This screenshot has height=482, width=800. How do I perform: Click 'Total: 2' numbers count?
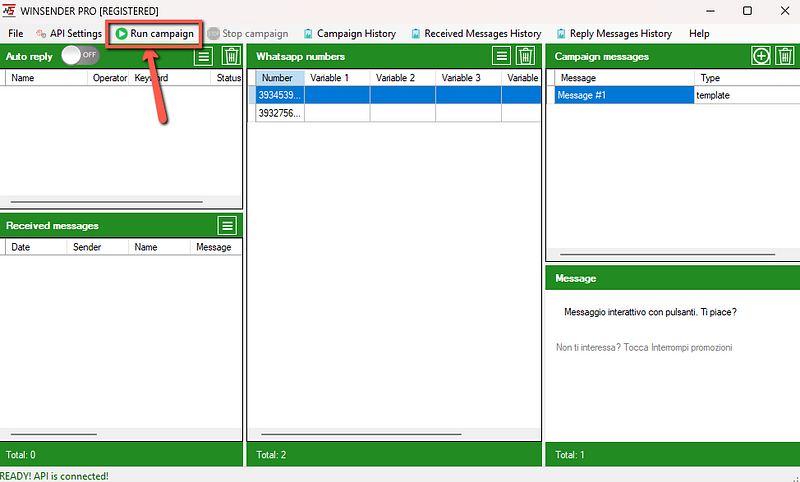pyautogui.click(x=271, y=454)
